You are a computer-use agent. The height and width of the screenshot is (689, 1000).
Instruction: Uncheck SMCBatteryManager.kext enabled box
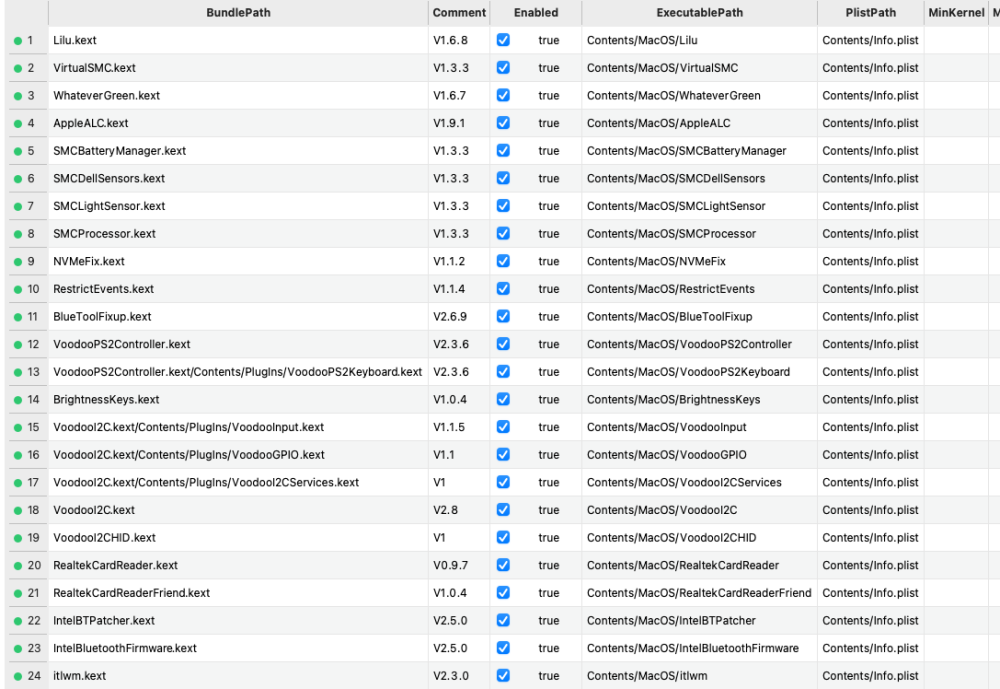[503, 151]
